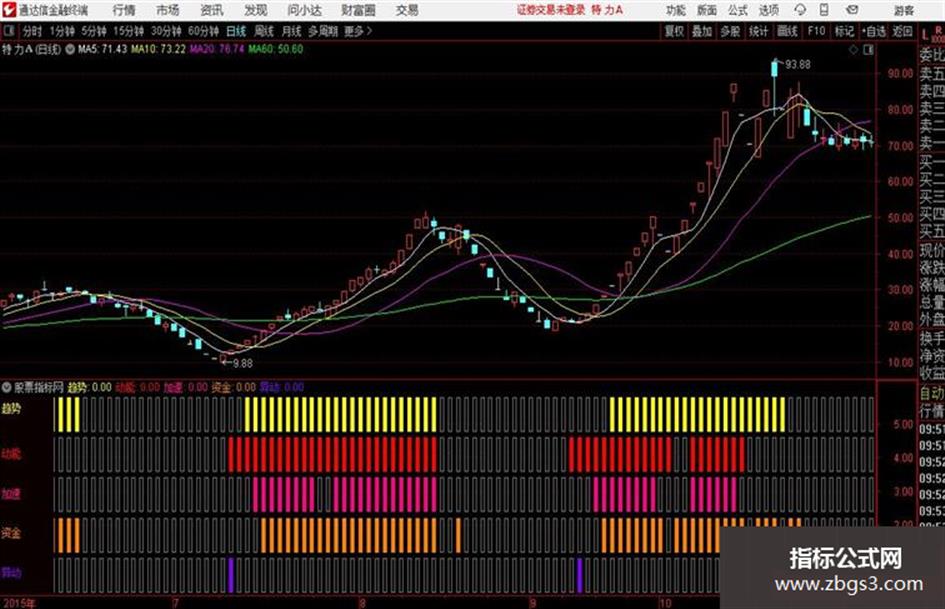Viewport: 945px width, 609px height.
Task: Select the 日线 daily period tab
Action: coord(236,31)
